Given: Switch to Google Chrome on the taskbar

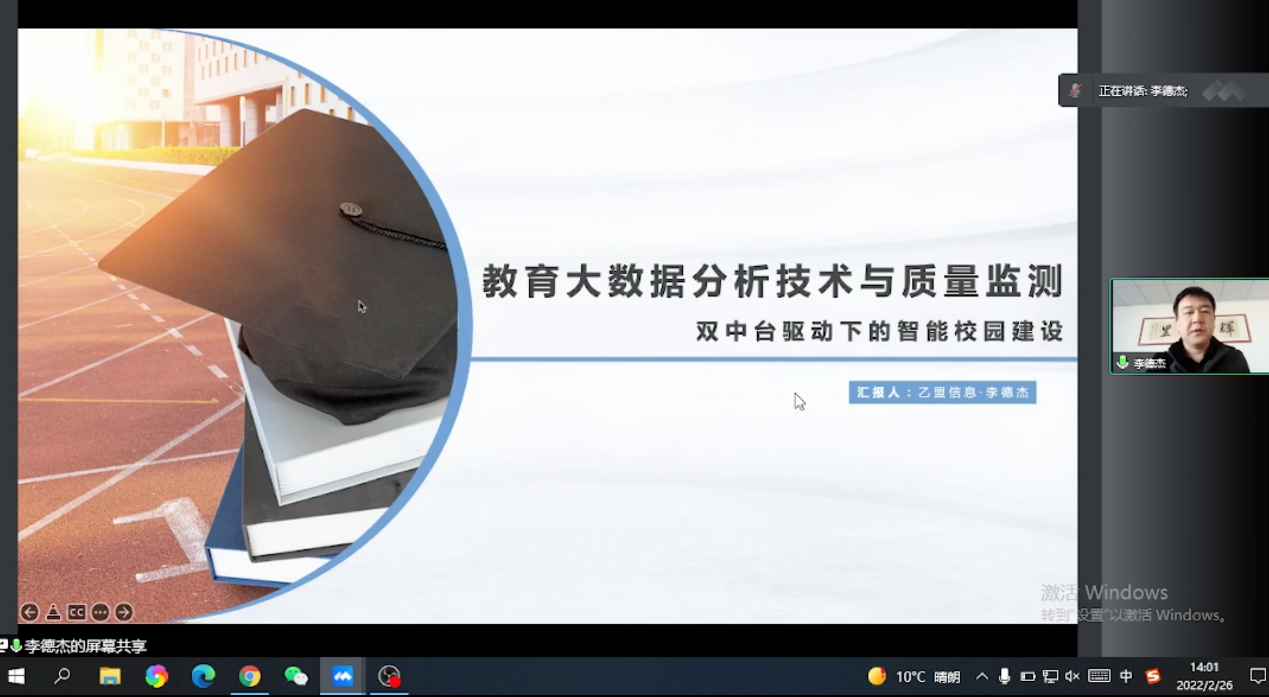Looking at the screenshot, I should (x=250, y=677).
